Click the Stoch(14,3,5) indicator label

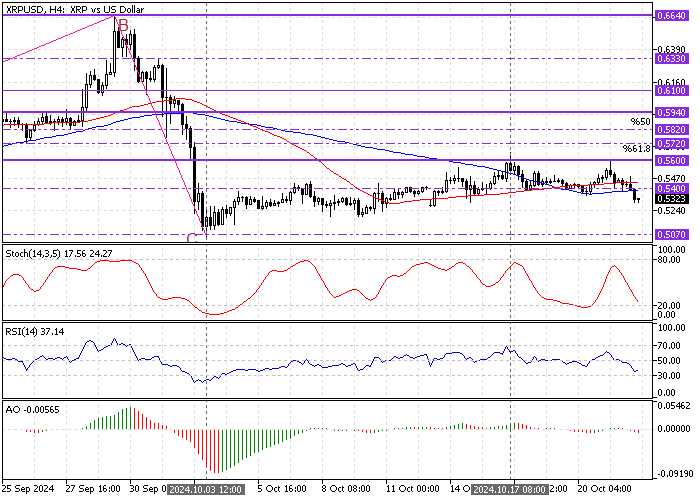tap(59, 254)
